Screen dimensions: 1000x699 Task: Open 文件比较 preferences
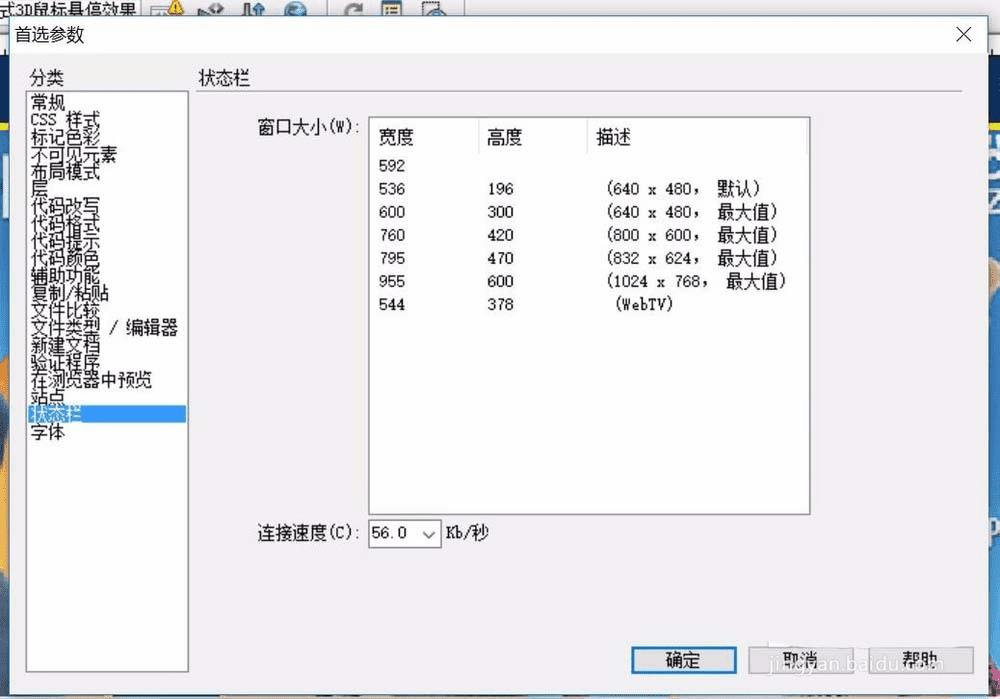tap(65, 310)
